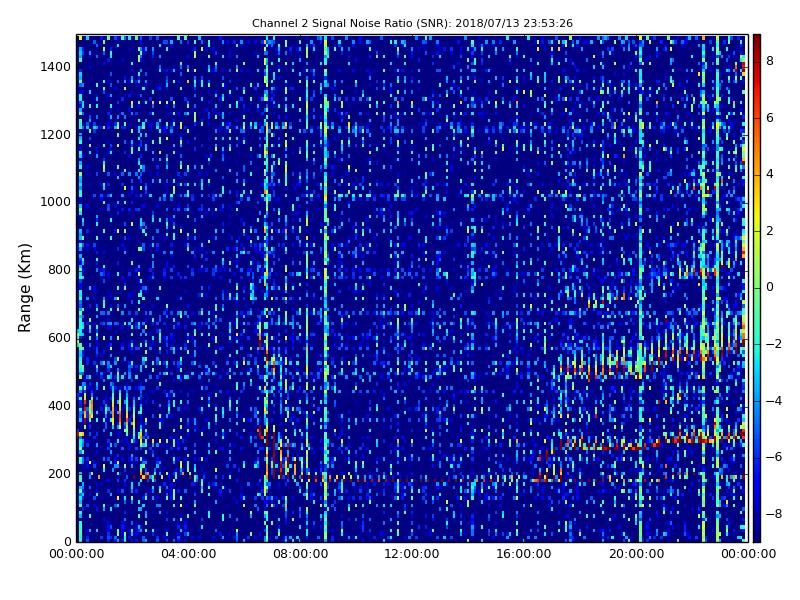Click the colorbar label −6
This screenshot has width=800, height=600.
click(x=774, y=457)
